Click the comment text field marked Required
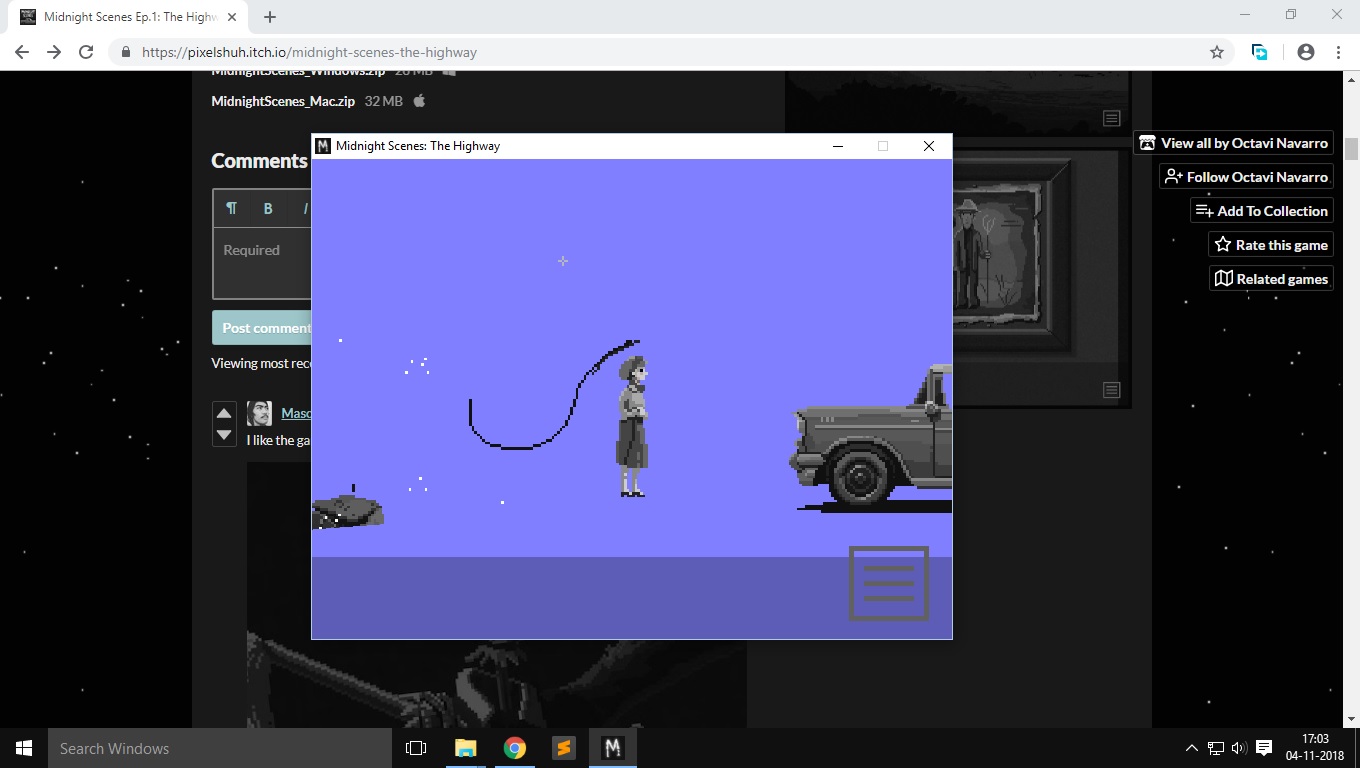1360x768 pixels. (262, 264)
